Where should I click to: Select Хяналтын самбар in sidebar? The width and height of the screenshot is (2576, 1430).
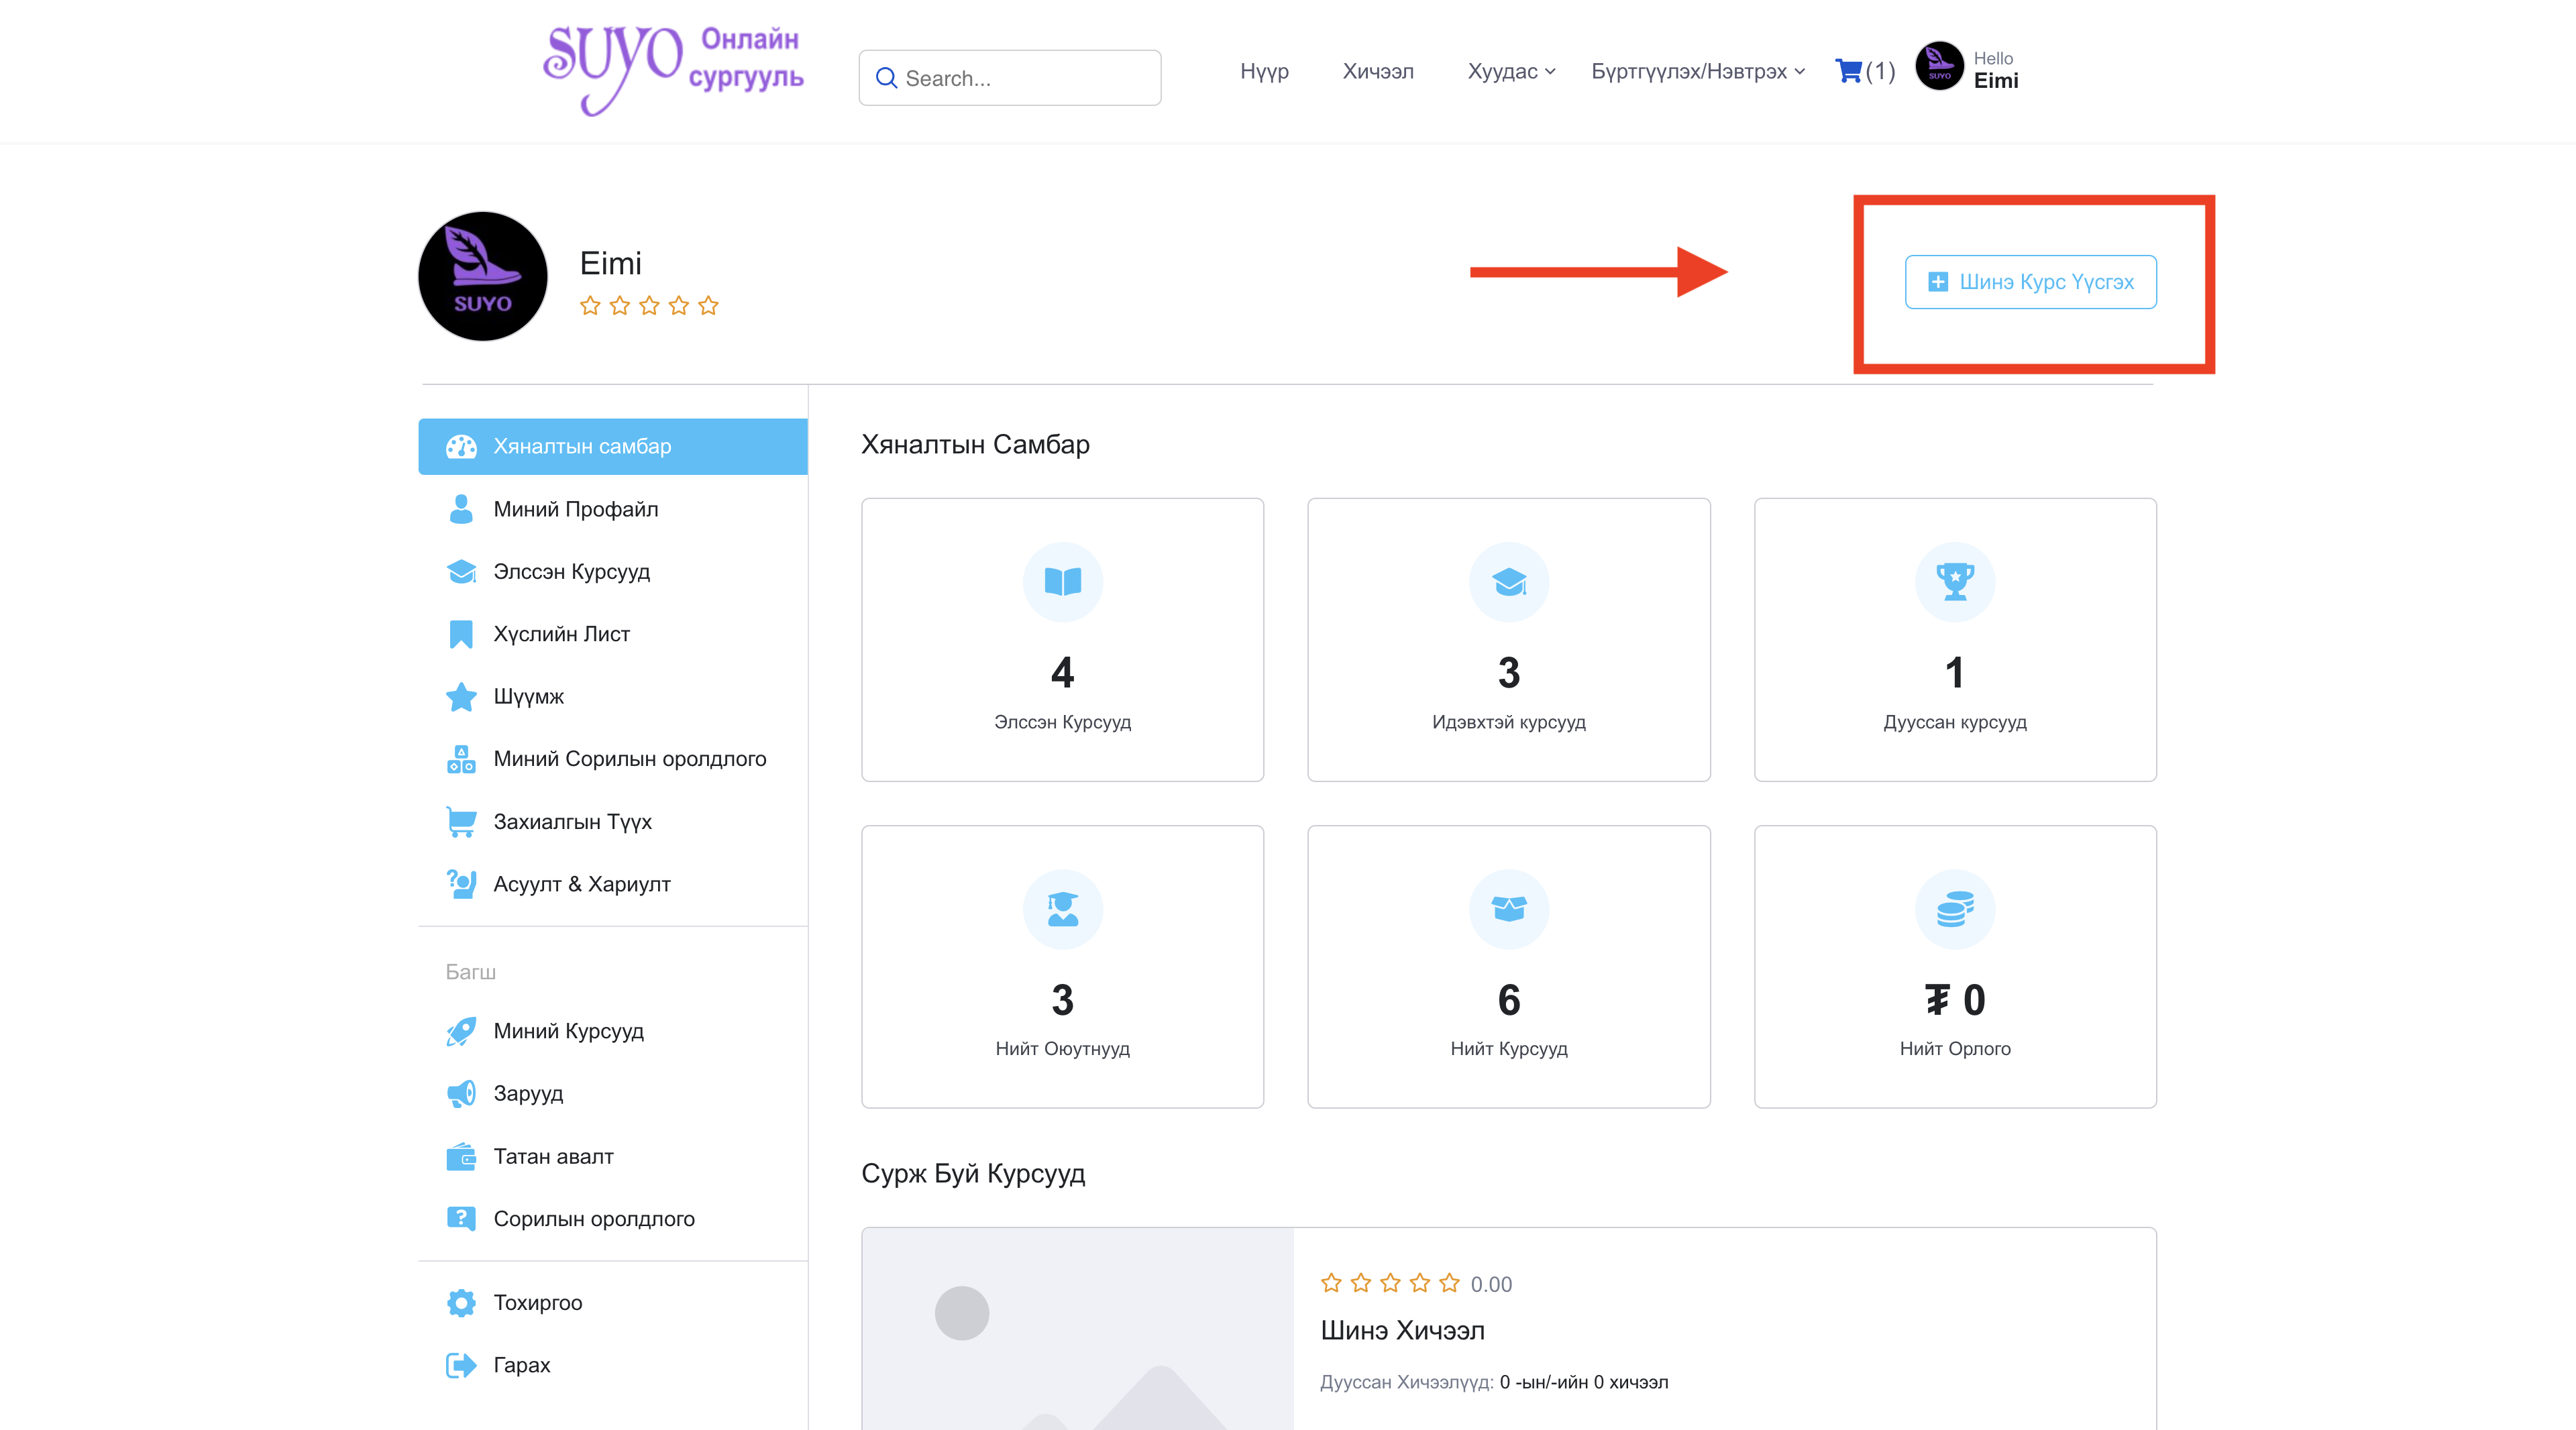coord(612,446)
